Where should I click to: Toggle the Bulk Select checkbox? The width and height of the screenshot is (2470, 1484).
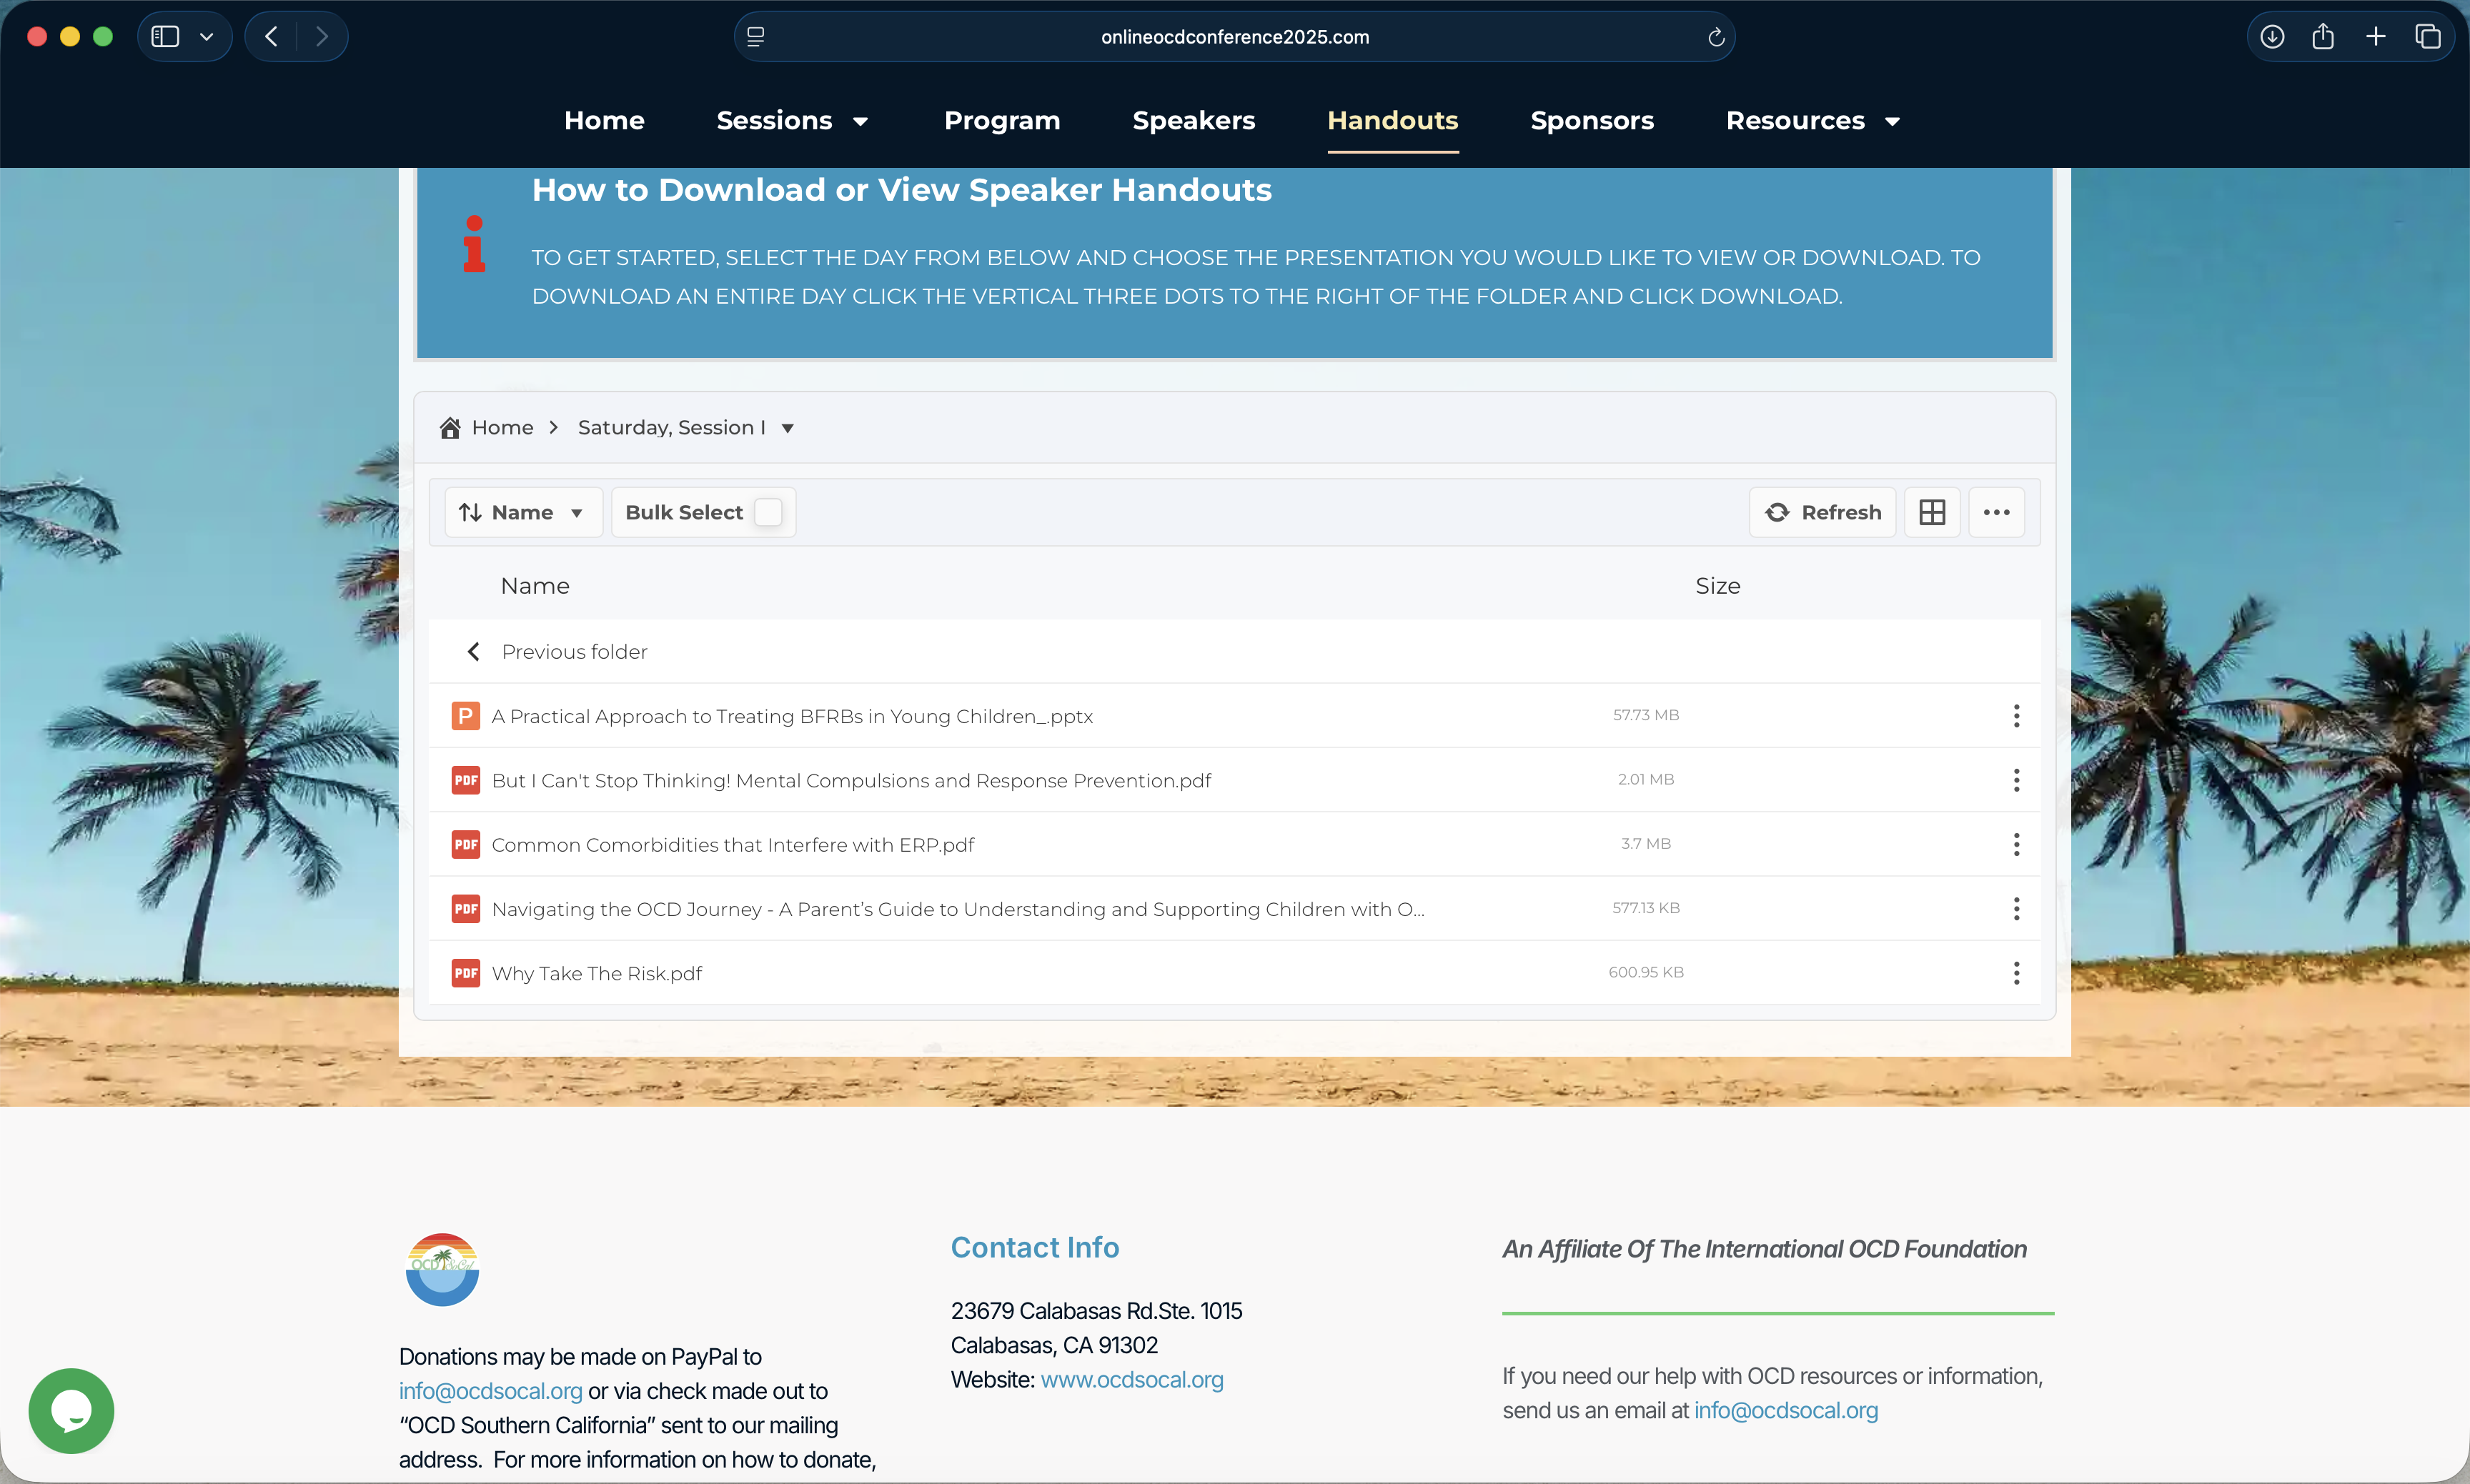tap(768, 512)
